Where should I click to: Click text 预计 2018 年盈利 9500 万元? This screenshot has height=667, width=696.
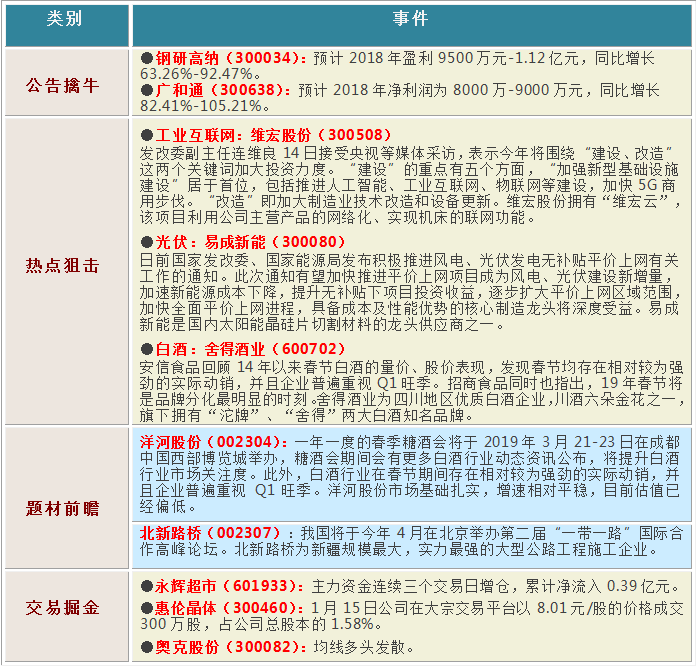[409, 58]
